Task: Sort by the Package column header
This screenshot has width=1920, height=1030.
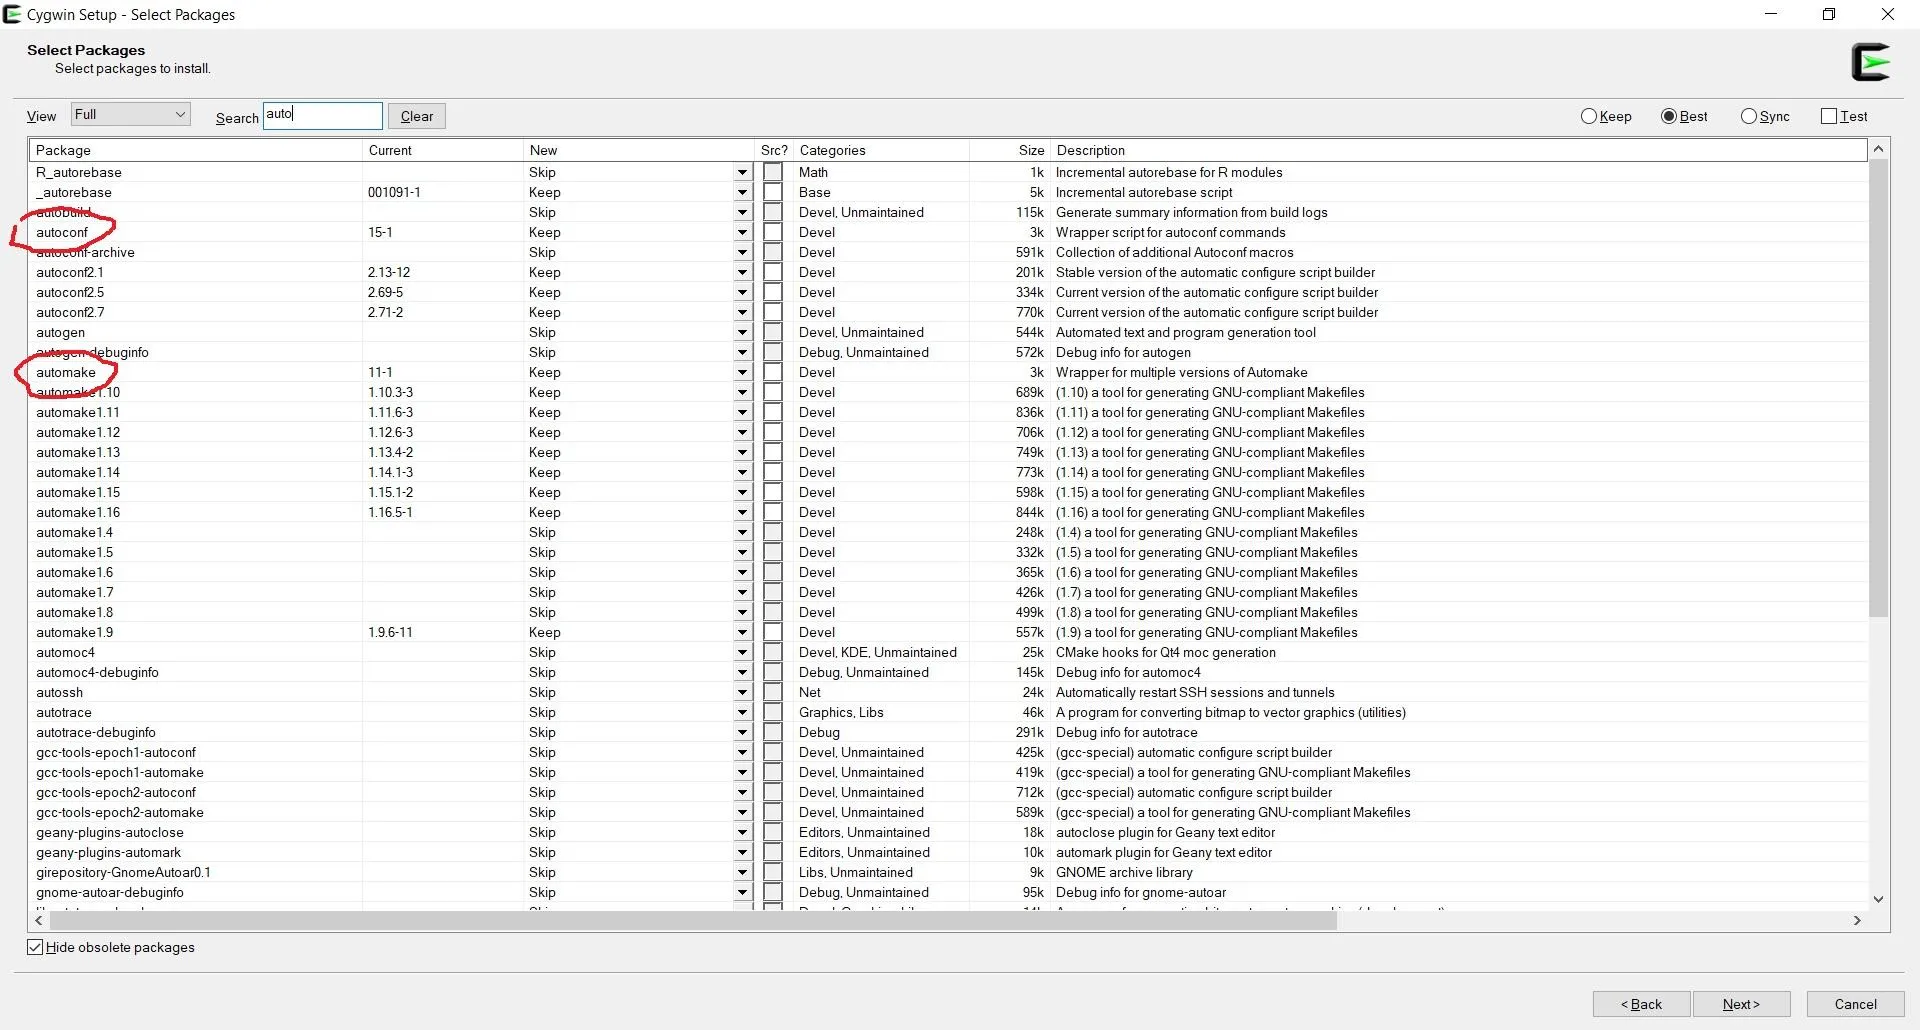Action: tap(195, 150)
